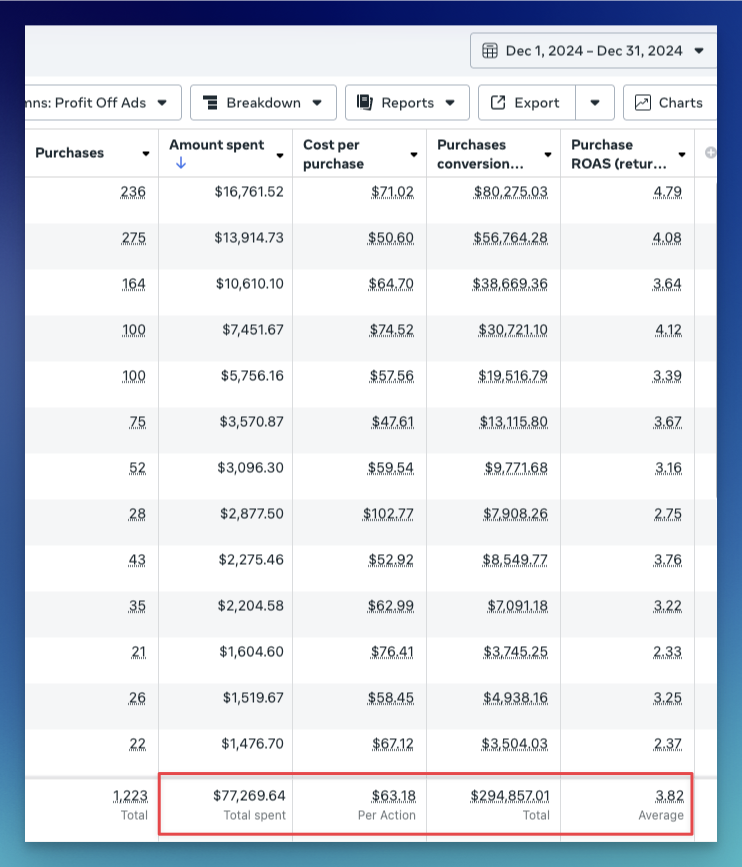Image resolution: width=742 pixels, height=867 pixels.
Task: Click purchases value 75
Action: (138, 422)
